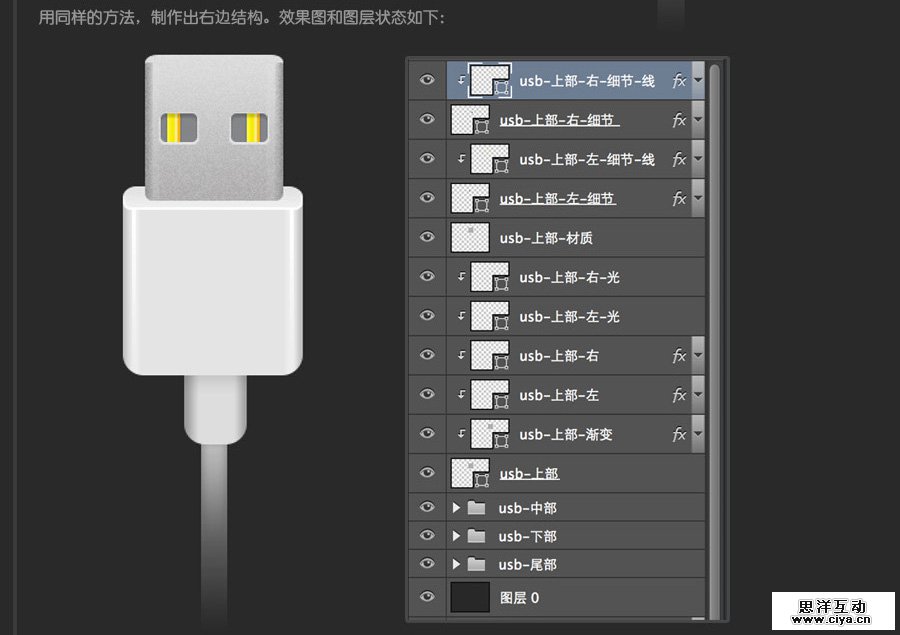This screenshot has height=635, width=900.
Task: Click the fx icon on usb-上部-右-细节-线 layer
Action: click(680, 81)
